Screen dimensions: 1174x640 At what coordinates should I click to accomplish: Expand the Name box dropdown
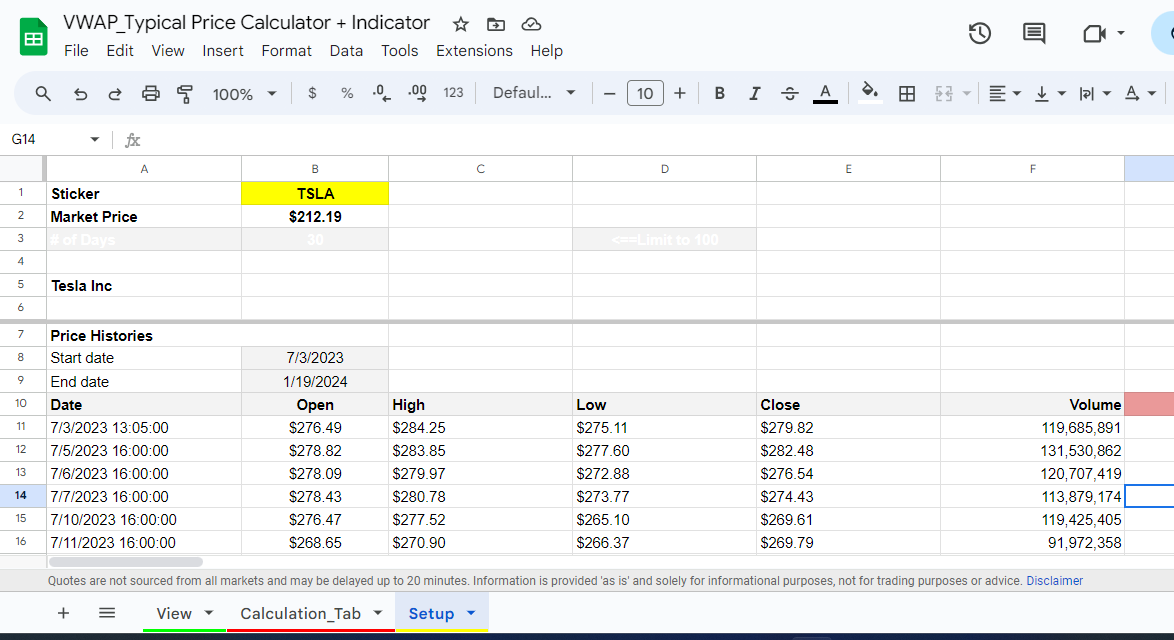pyautogui.click(x=94, y=139)
